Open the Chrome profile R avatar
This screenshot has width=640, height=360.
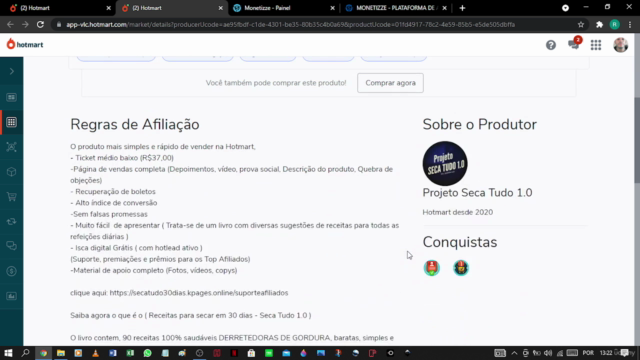coord(614,24)
